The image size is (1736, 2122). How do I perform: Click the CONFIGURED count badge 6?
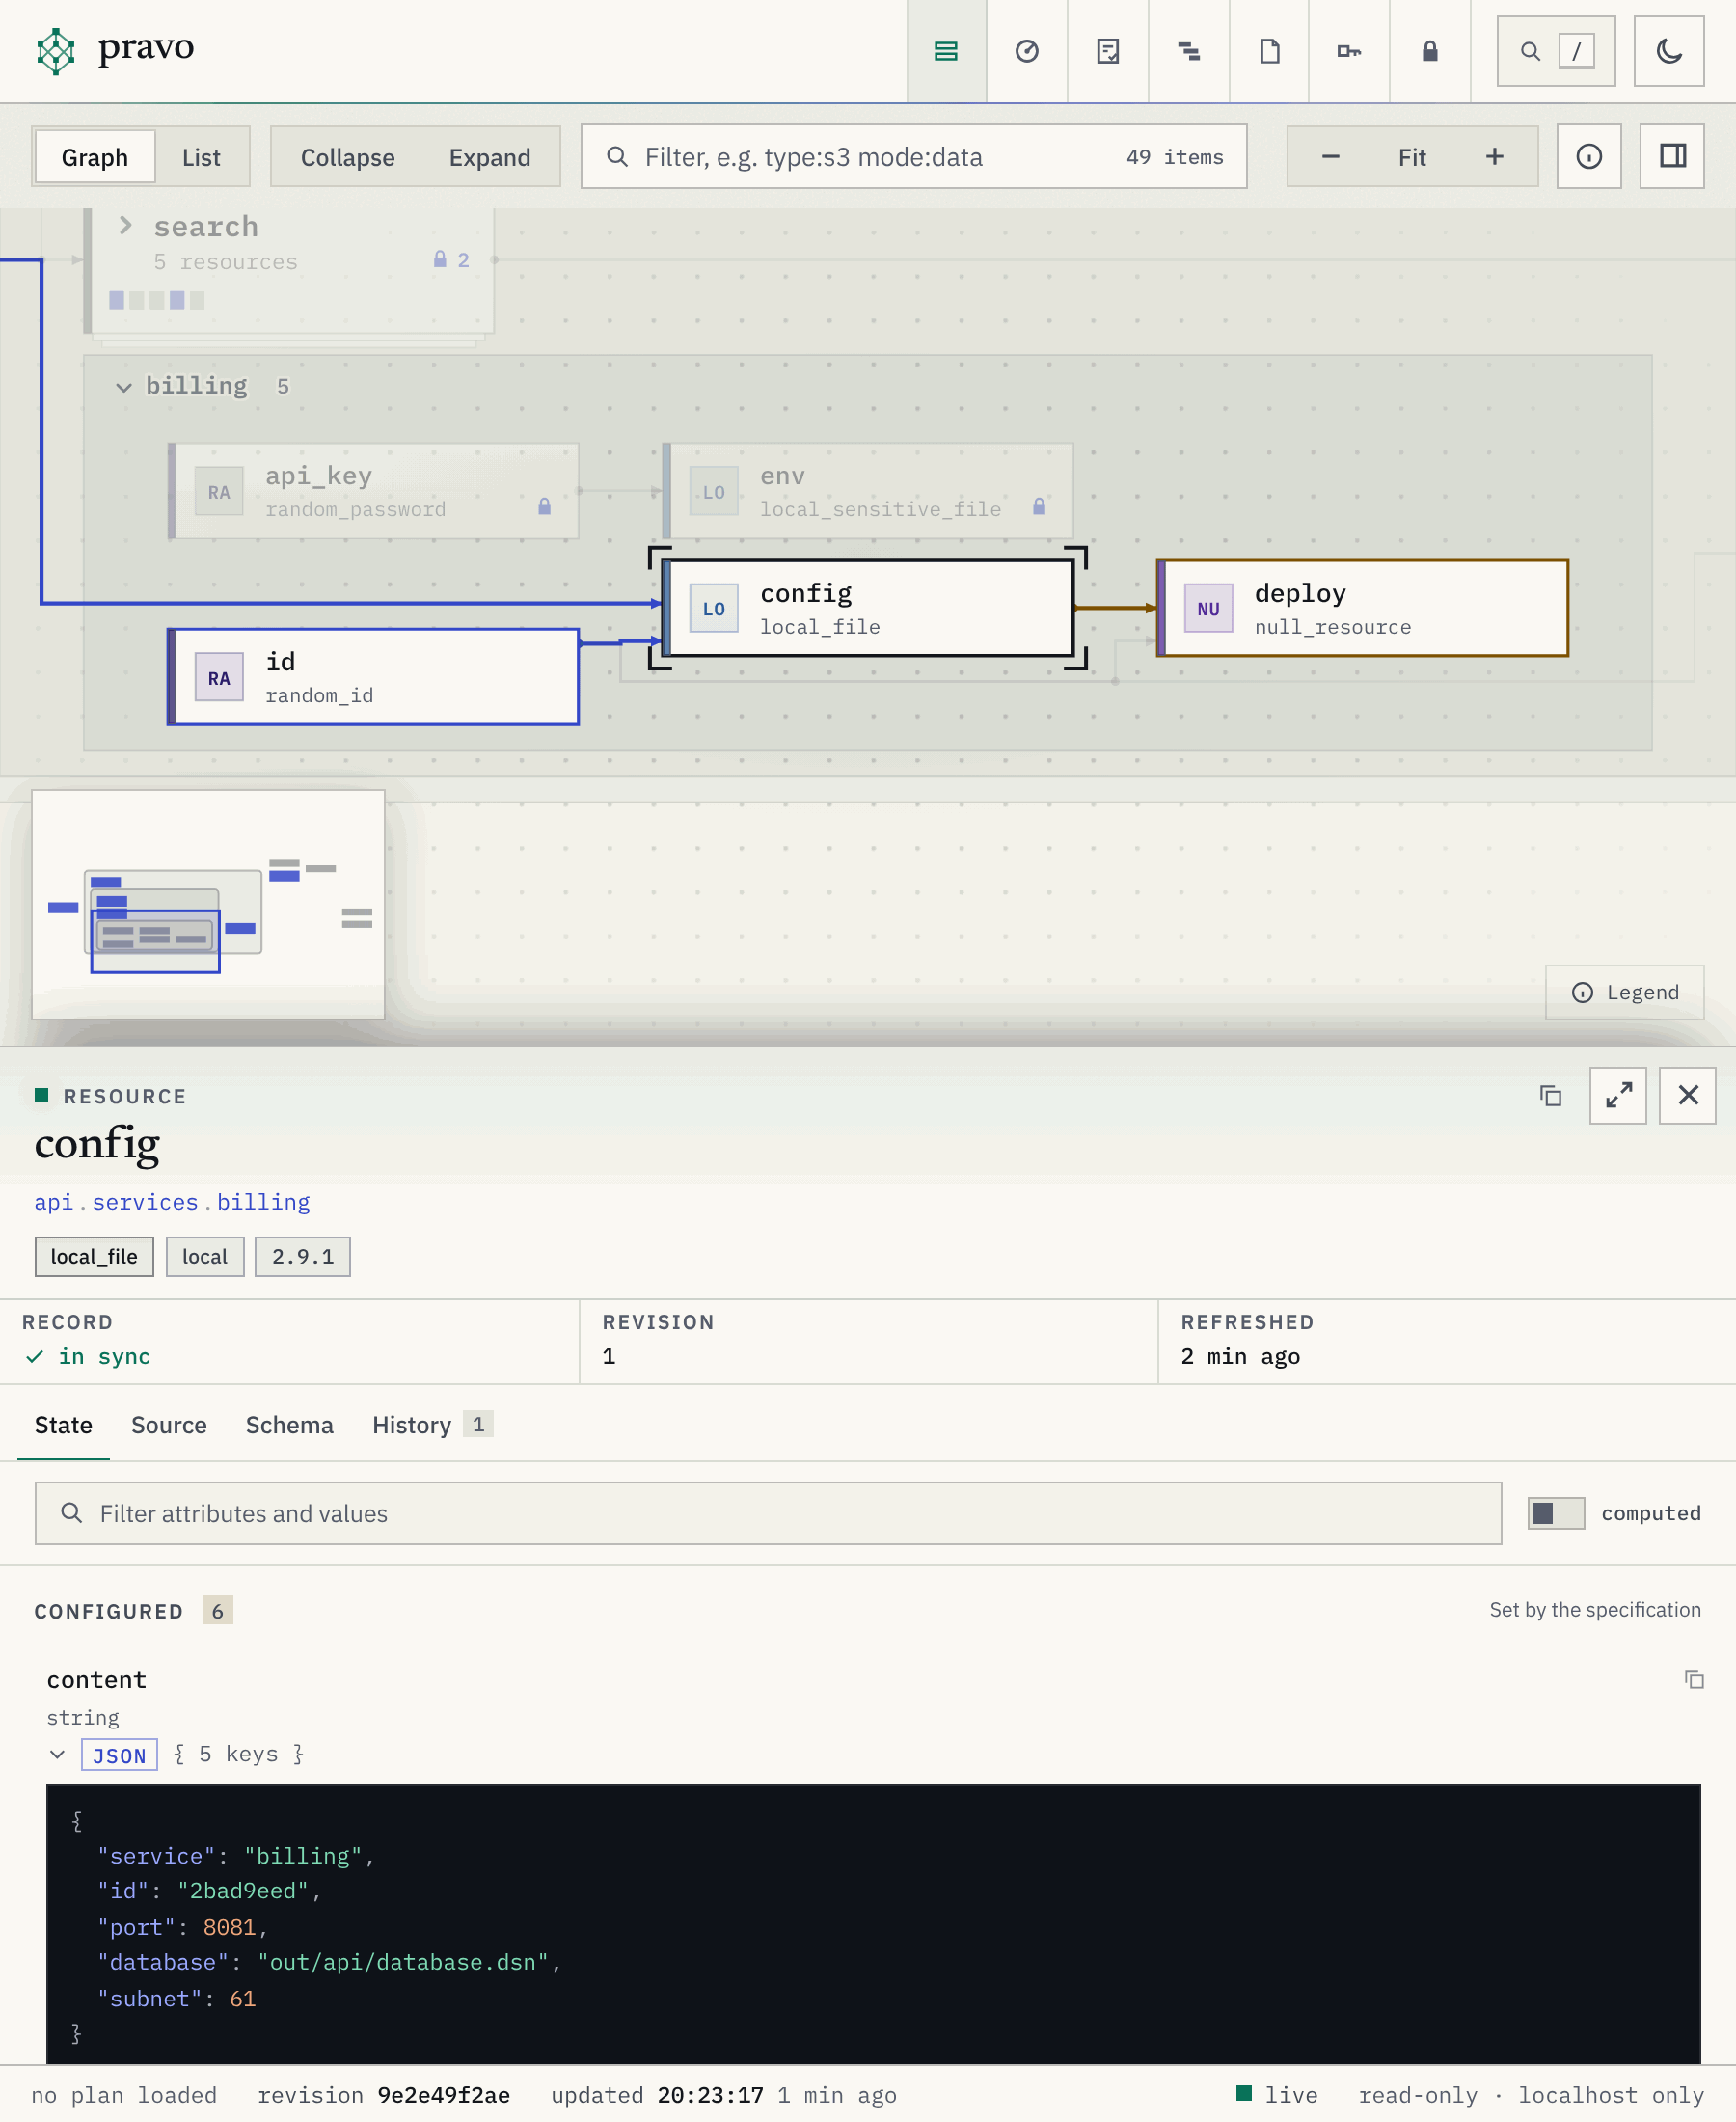coord(217,1611)
